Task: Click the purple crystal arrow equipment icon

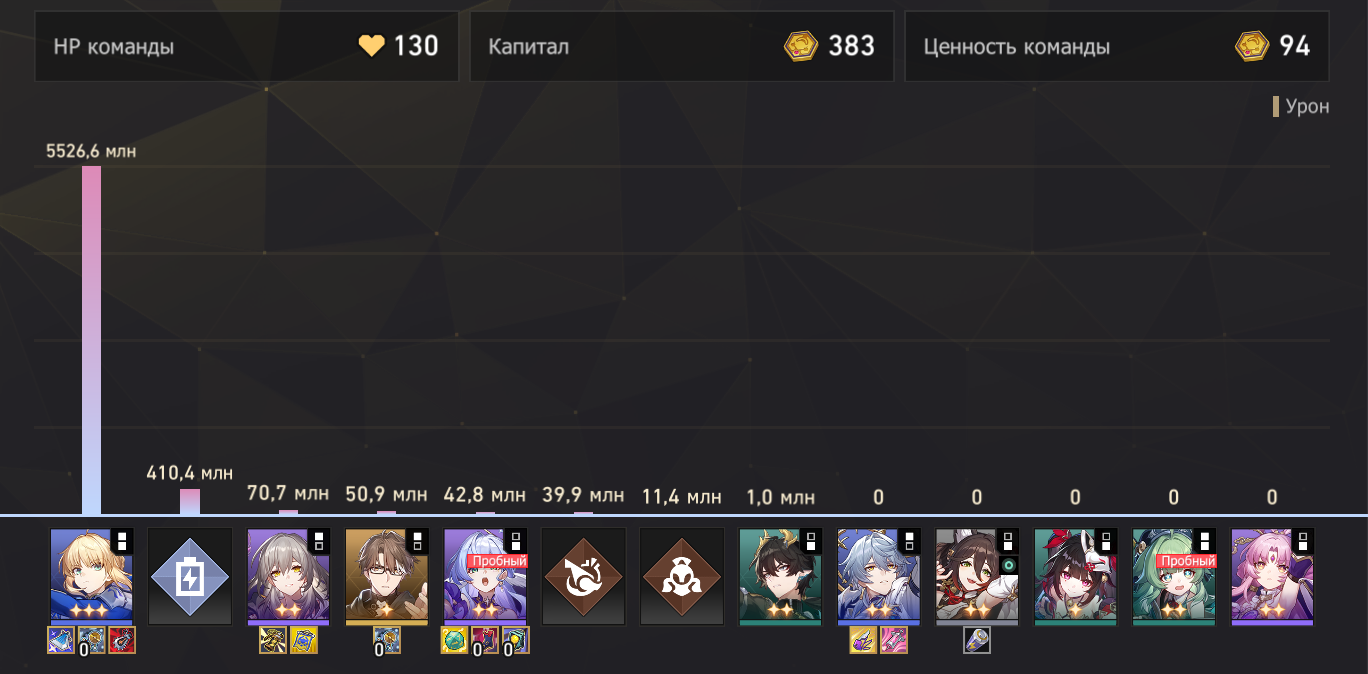Action: click(x=863, y=640)
